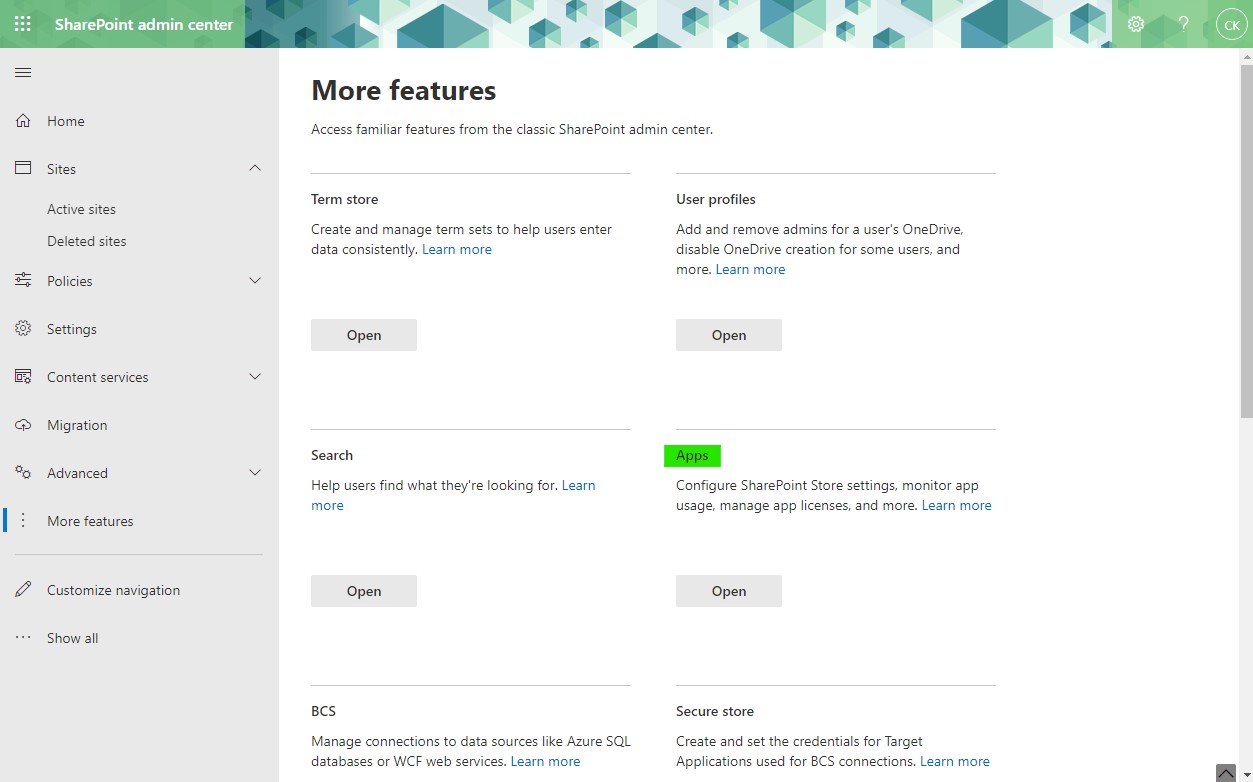1253x782 pixels.
Task: Click Customize navigation
Action: pos(114,590)
